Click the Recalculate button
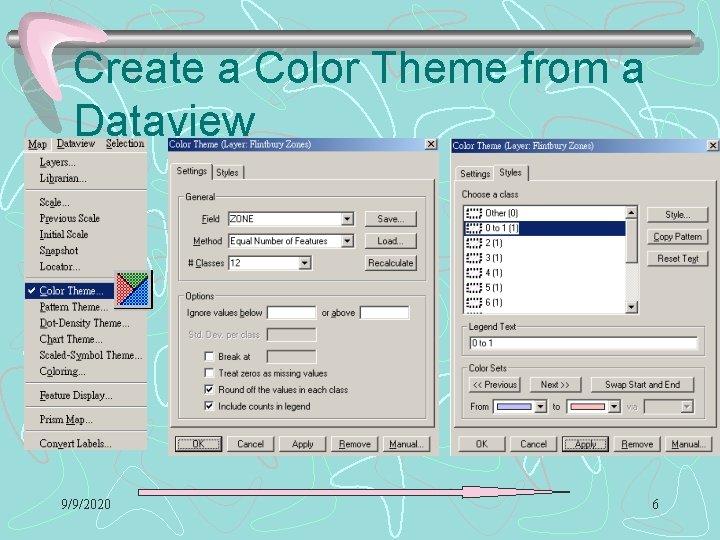The width and height of the screenshot is (720, 540). (x=391, y=263)
